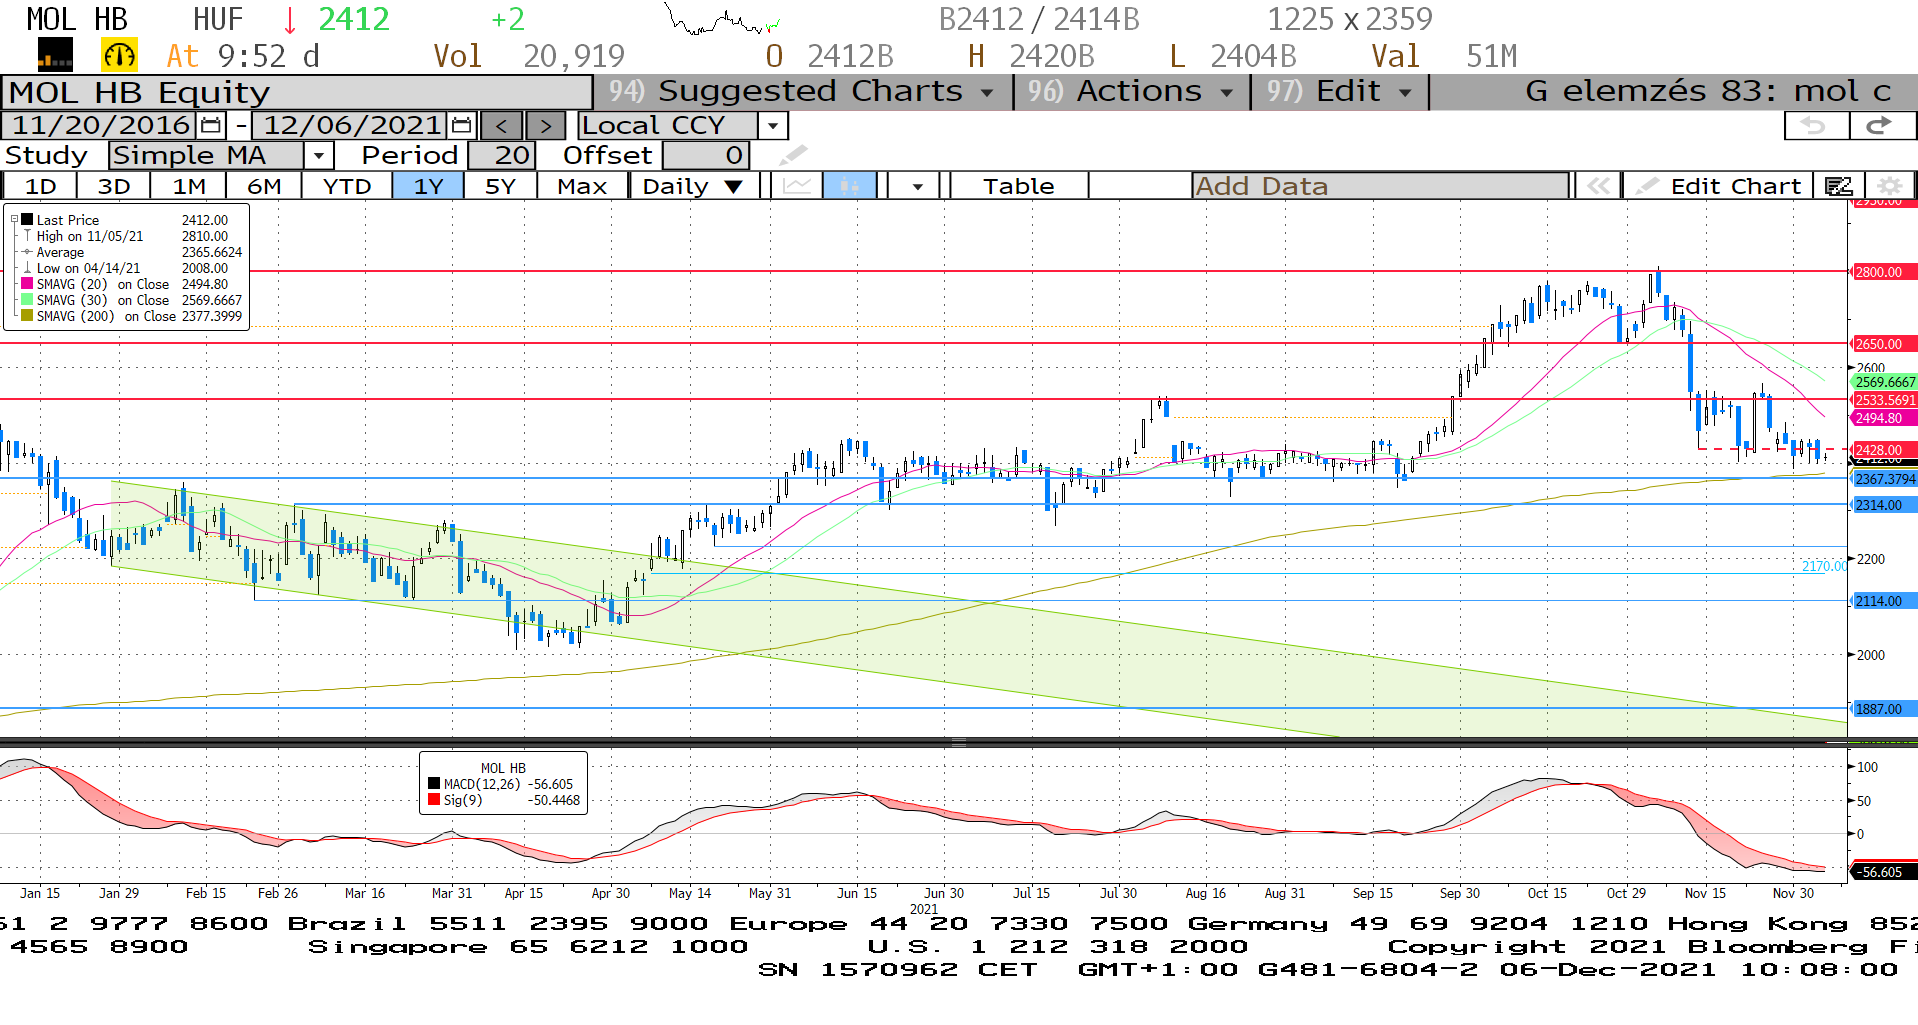
Task: Click the chart title G elemzés 83
Action: 1708,91
